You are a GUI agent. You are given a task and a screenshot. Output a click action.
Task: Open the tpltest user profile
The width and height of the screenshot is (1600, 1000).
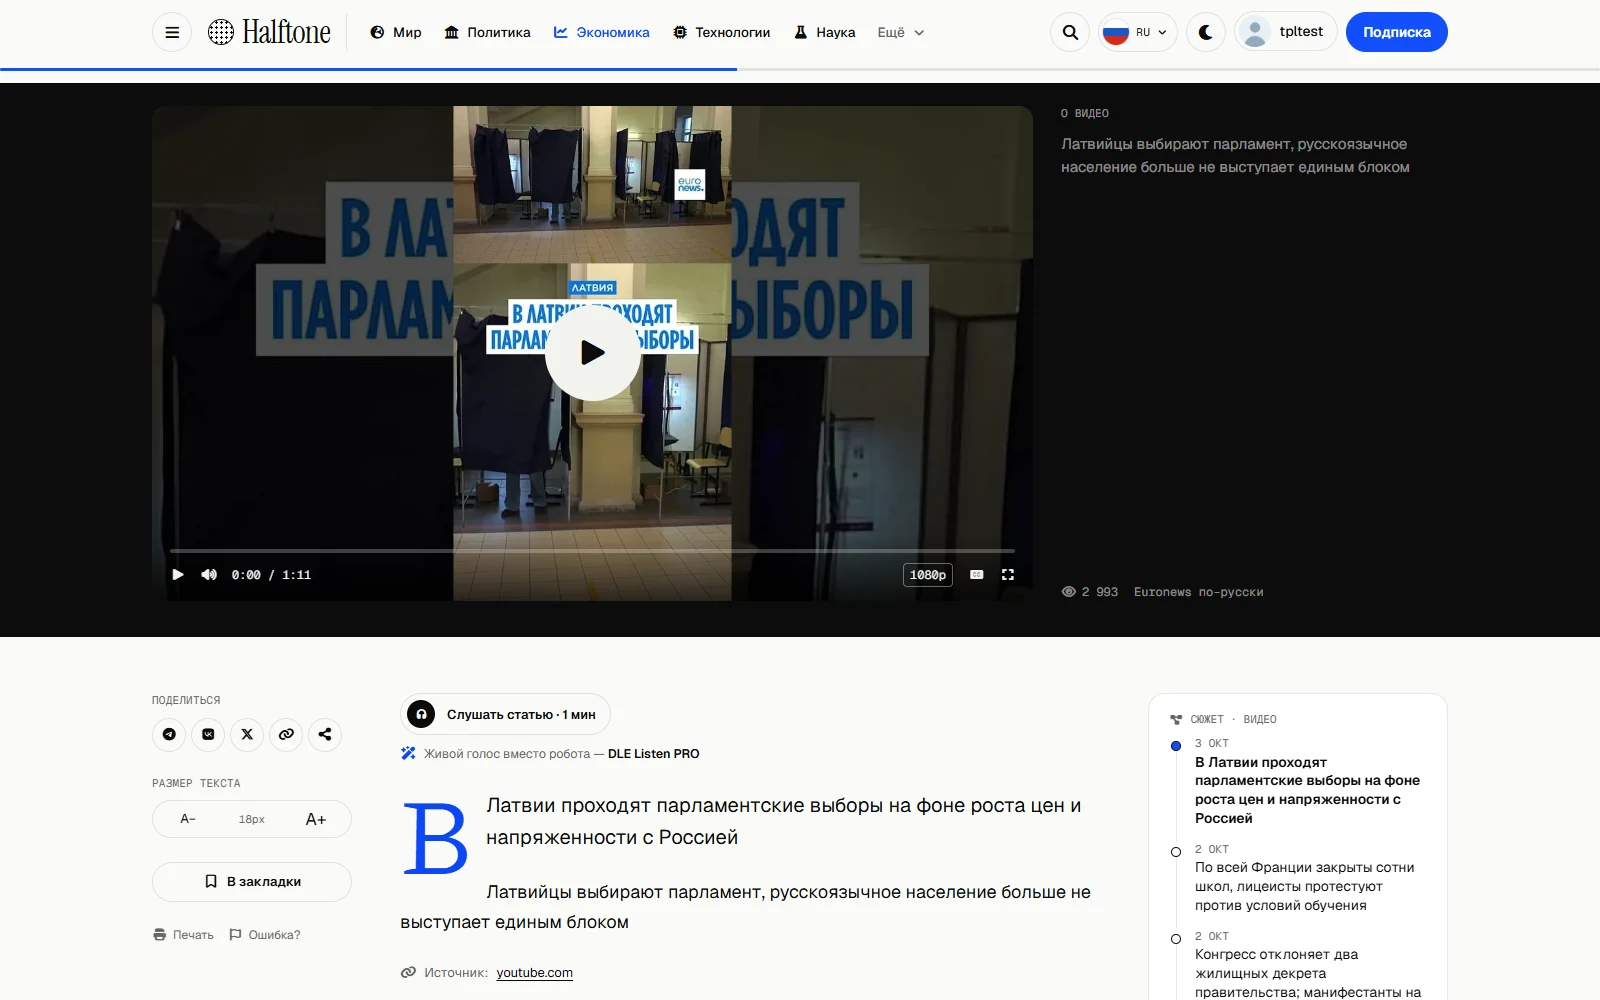coord(1286,32)
